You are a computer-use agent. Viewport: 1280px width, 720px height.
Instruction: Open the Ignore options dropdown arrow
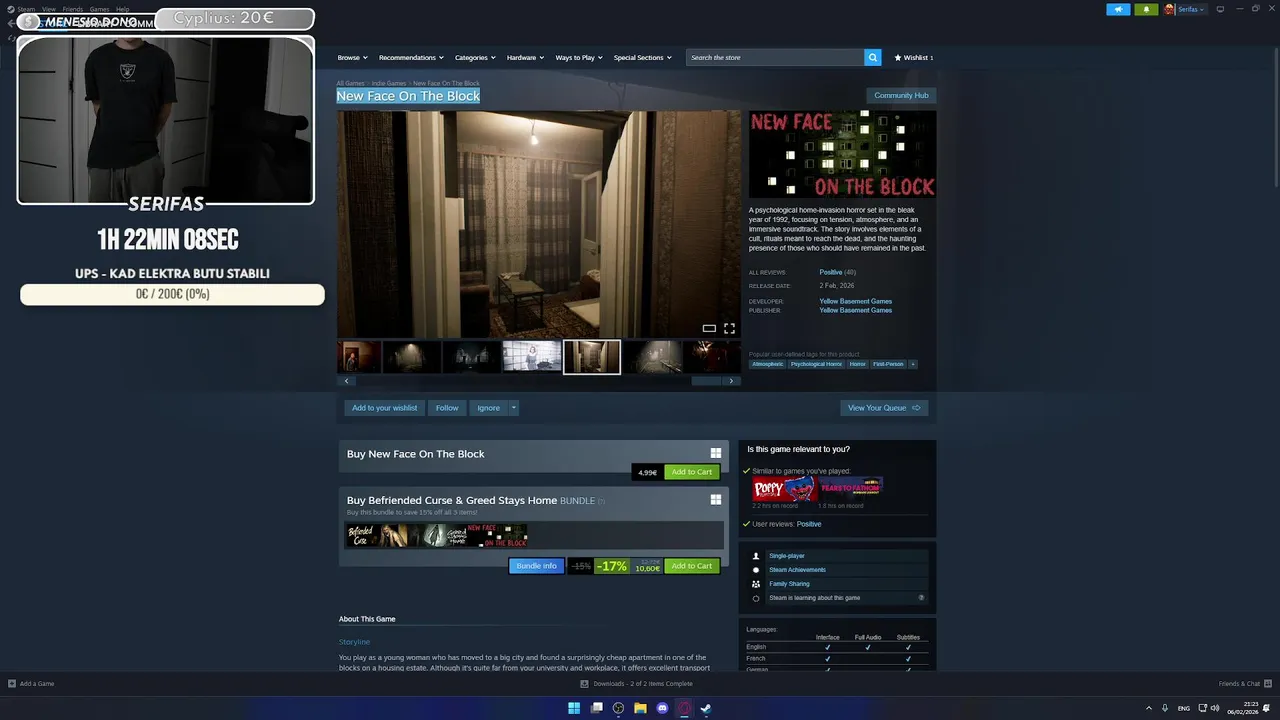pos(514,408)
